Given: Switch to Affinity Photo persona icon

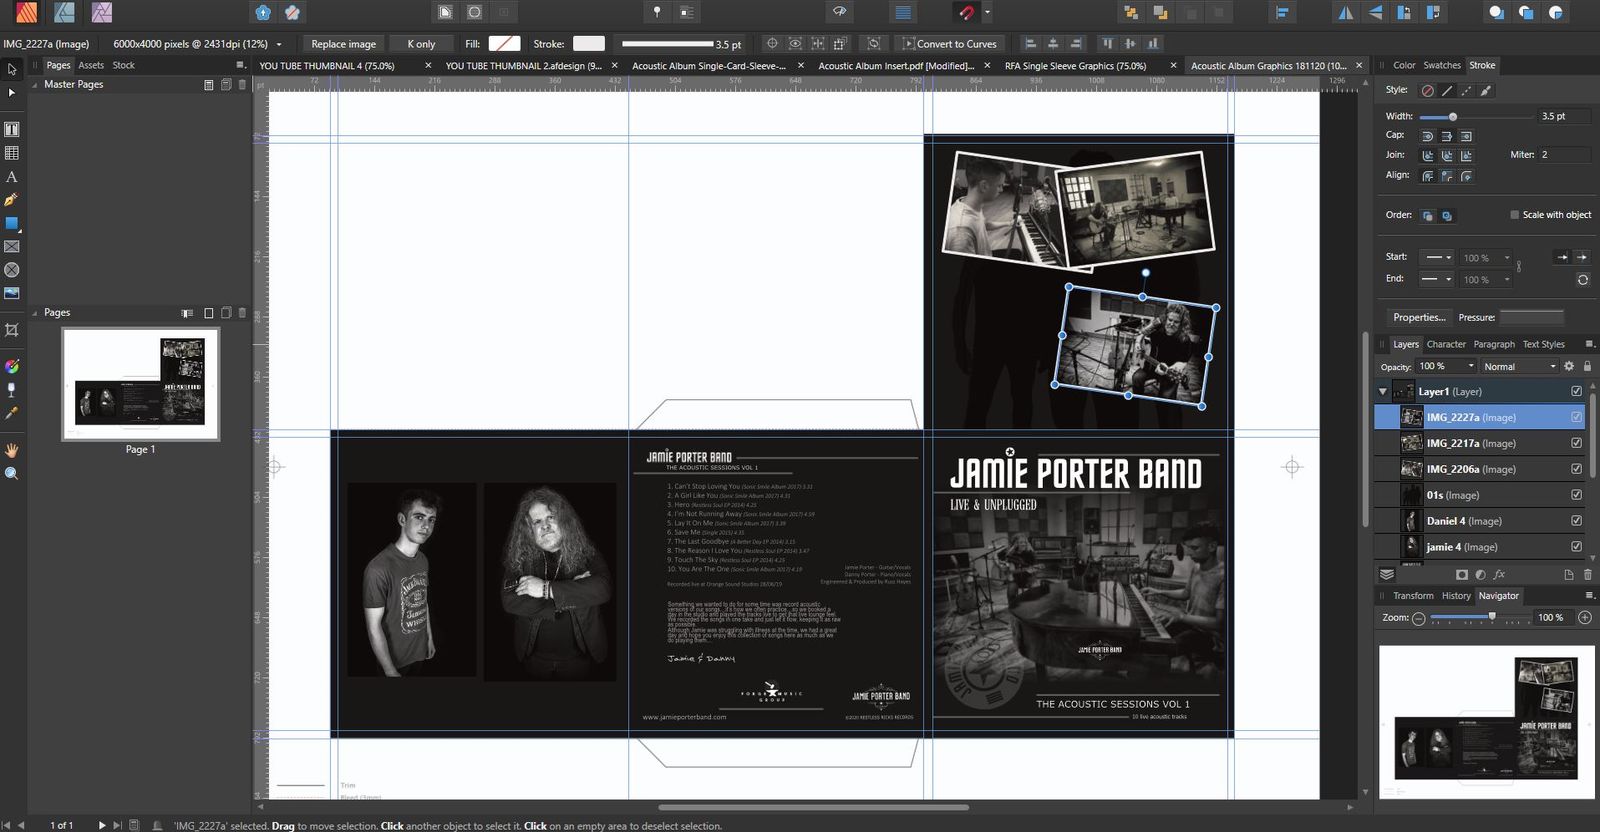Looking at the screenshot, I should [x=101, y=13].
